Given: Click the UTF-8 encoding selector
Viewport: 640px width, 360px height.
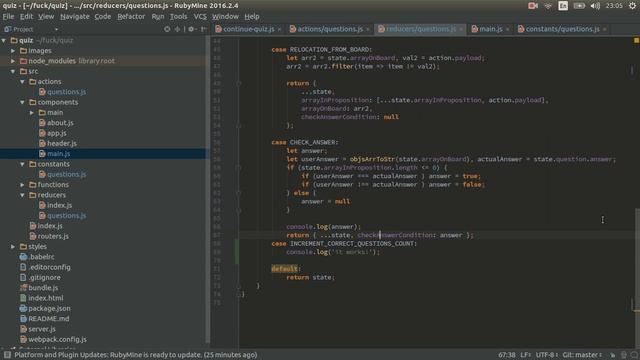Looking at the screenshot, I should click(547, 355).
